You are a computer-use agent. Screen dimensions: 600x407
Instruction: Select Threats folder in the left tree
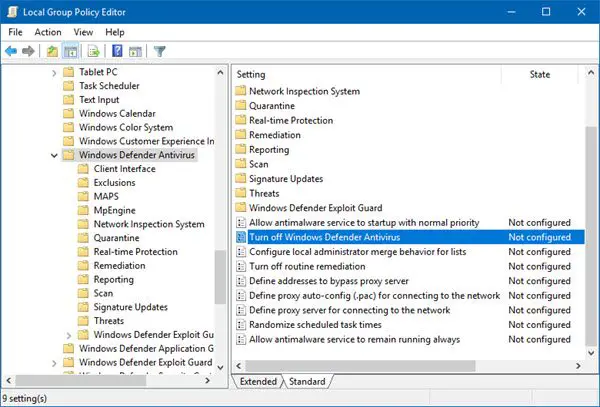click(109, 321)
